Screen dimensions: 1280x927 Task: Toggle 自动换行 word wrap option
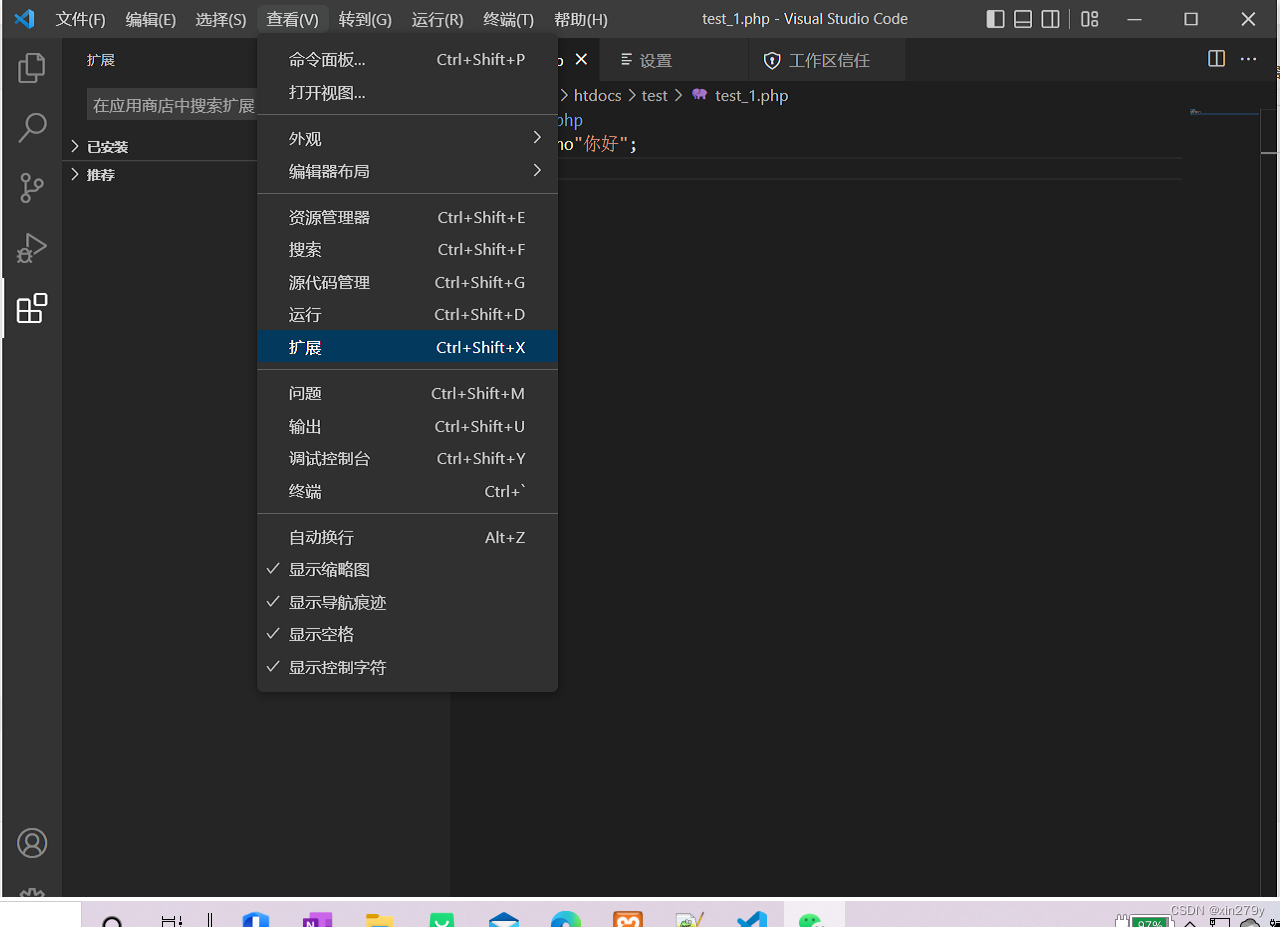407,537
